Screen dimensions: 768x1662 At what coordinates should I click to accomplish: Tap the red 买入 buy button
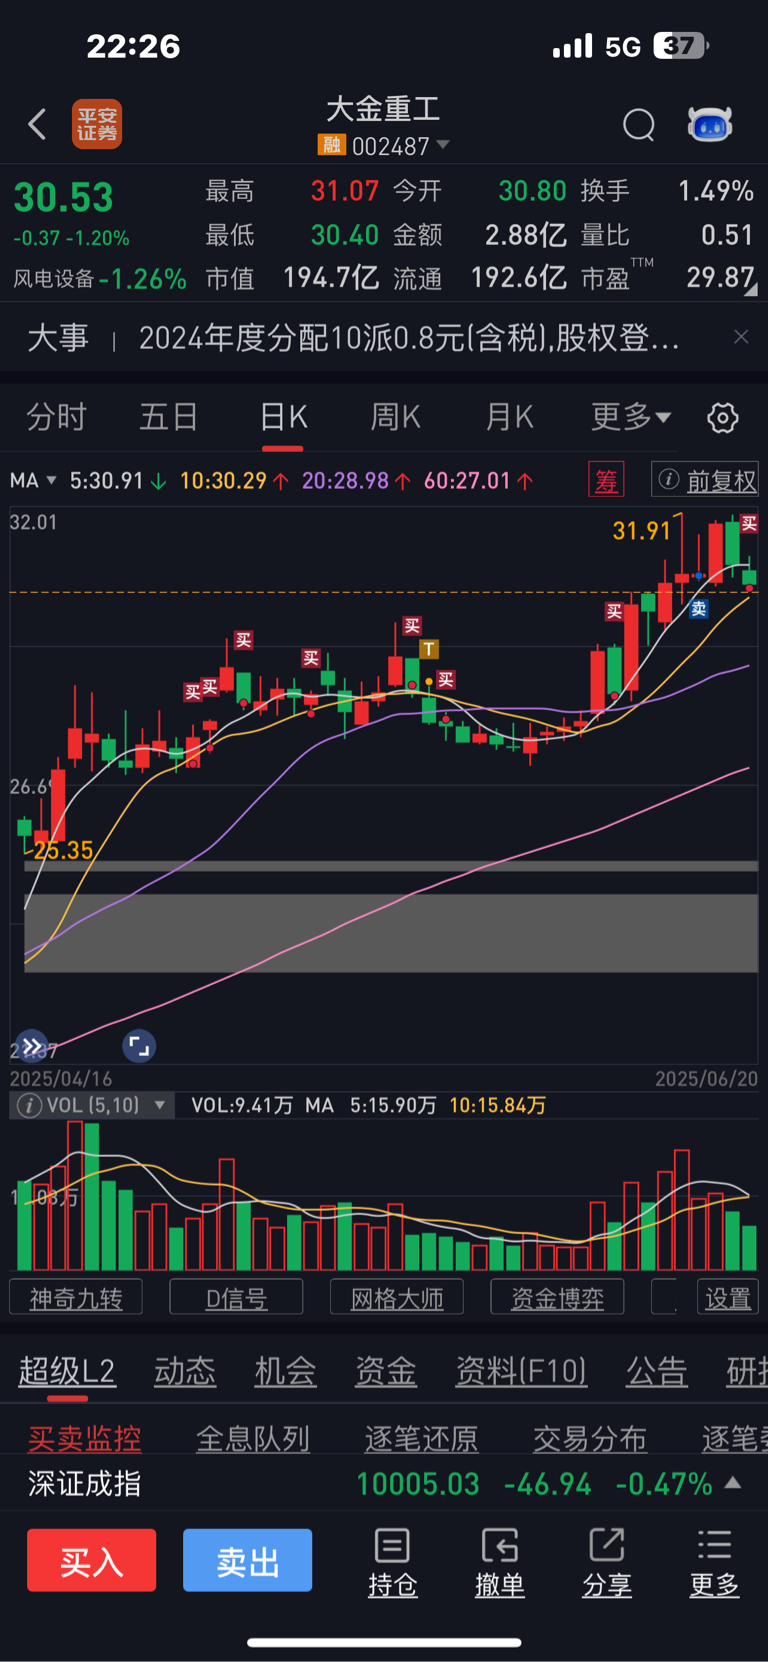point(91,1560)
